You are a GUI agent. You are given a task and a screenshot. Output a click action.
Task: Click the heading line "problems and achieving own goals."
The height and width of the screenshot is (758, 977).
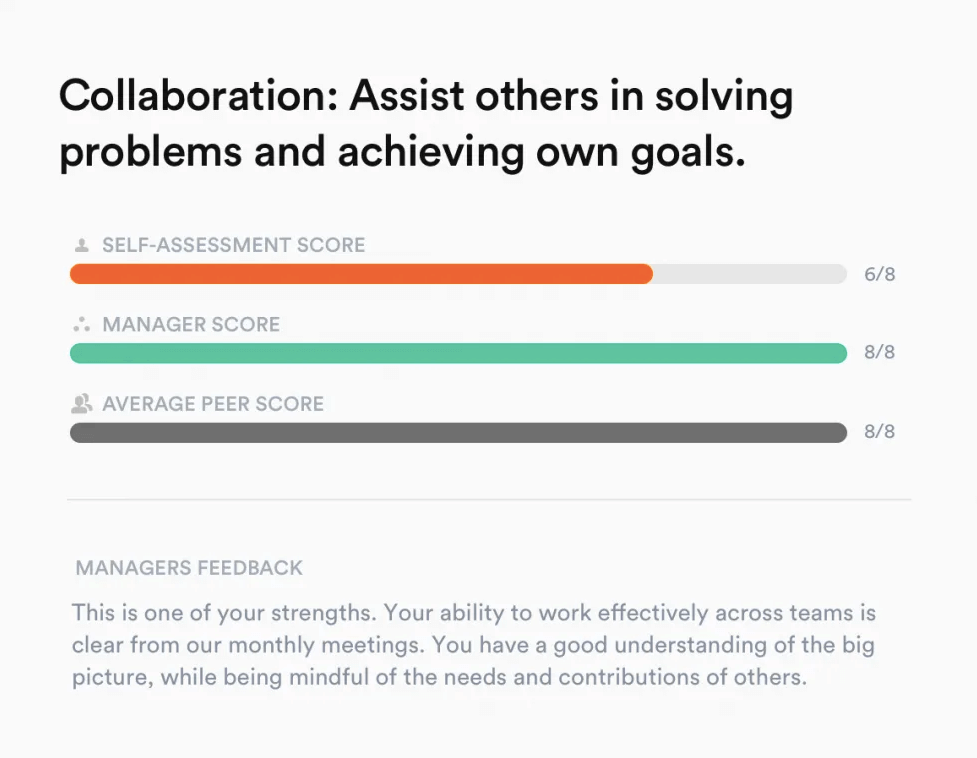[x=402, y=153]
